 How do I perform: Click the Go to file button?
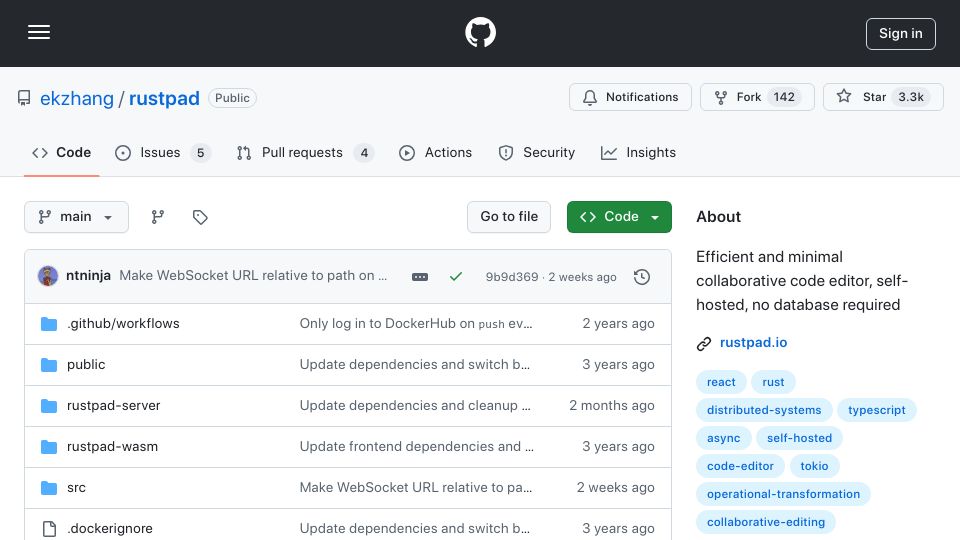[509, 217]
